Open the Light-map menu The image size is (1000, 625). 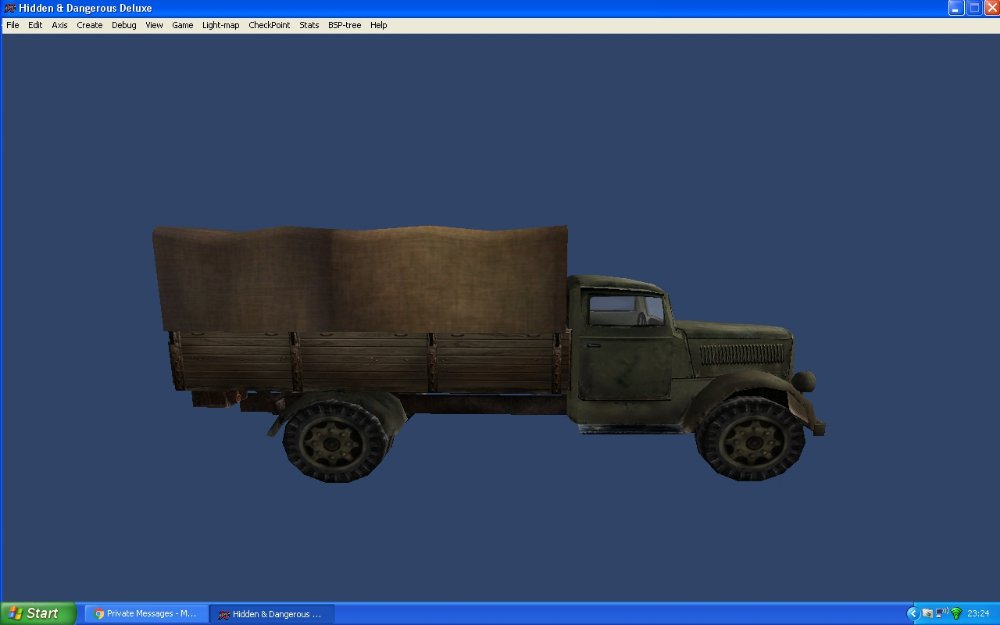click(x=221, y=25)
